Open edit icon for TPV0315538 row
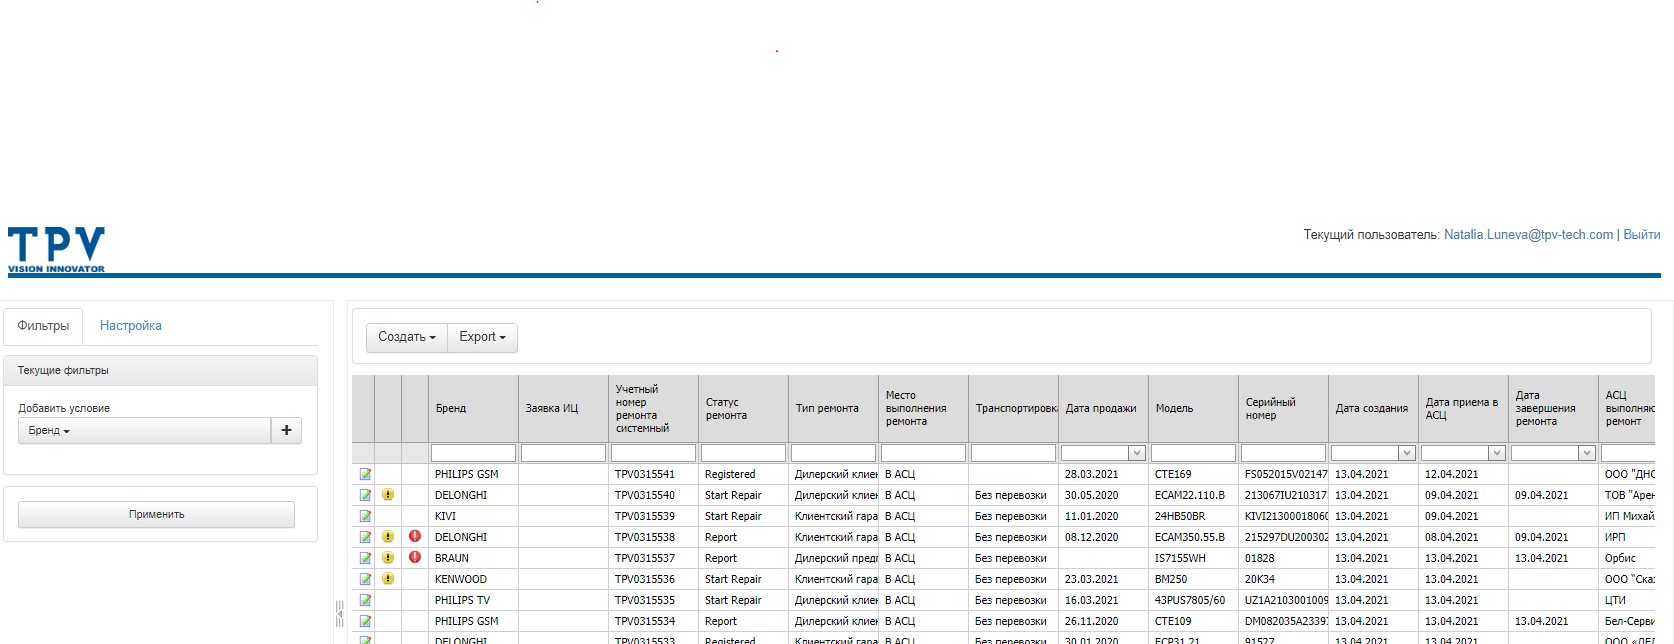1674x644 pixels. click(365, 537)
